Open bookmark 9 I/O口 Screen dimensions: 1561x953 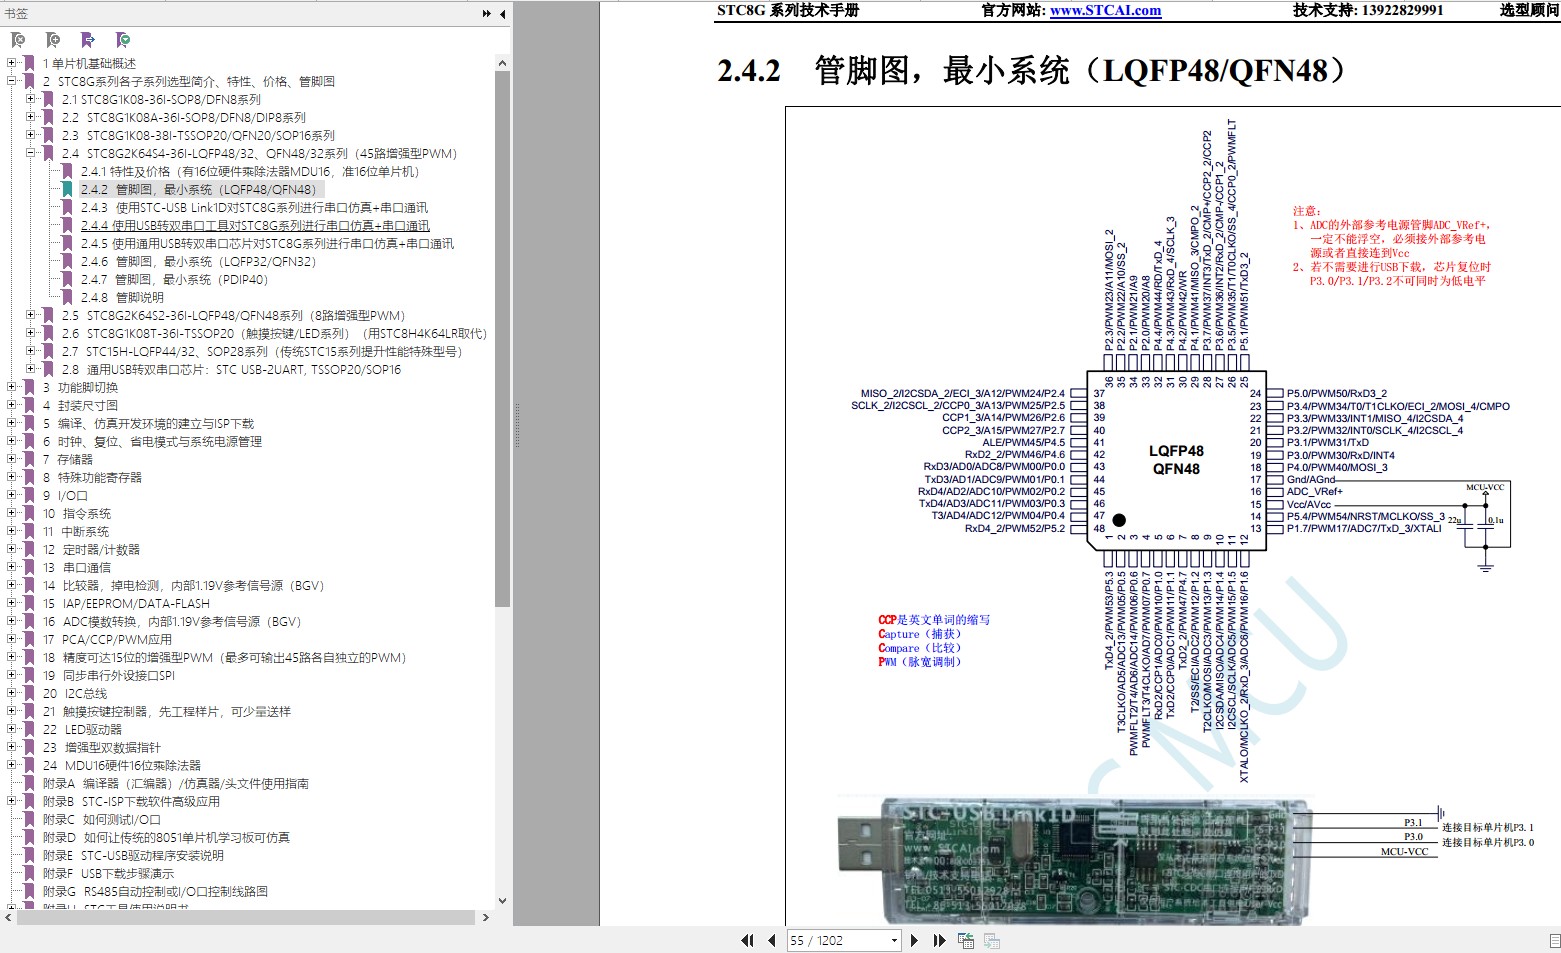[x=65, y=495]
